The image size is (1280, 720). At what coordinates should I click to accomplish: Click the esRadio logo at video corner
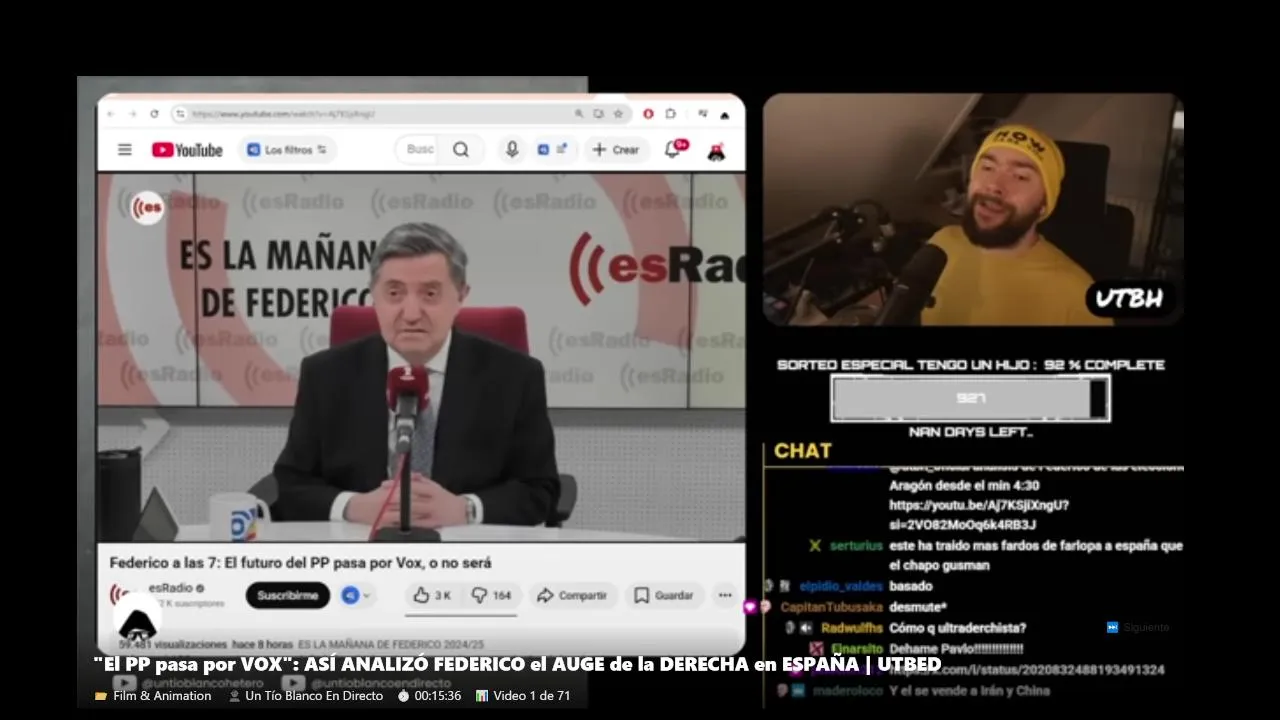click(x=148, y=208)
